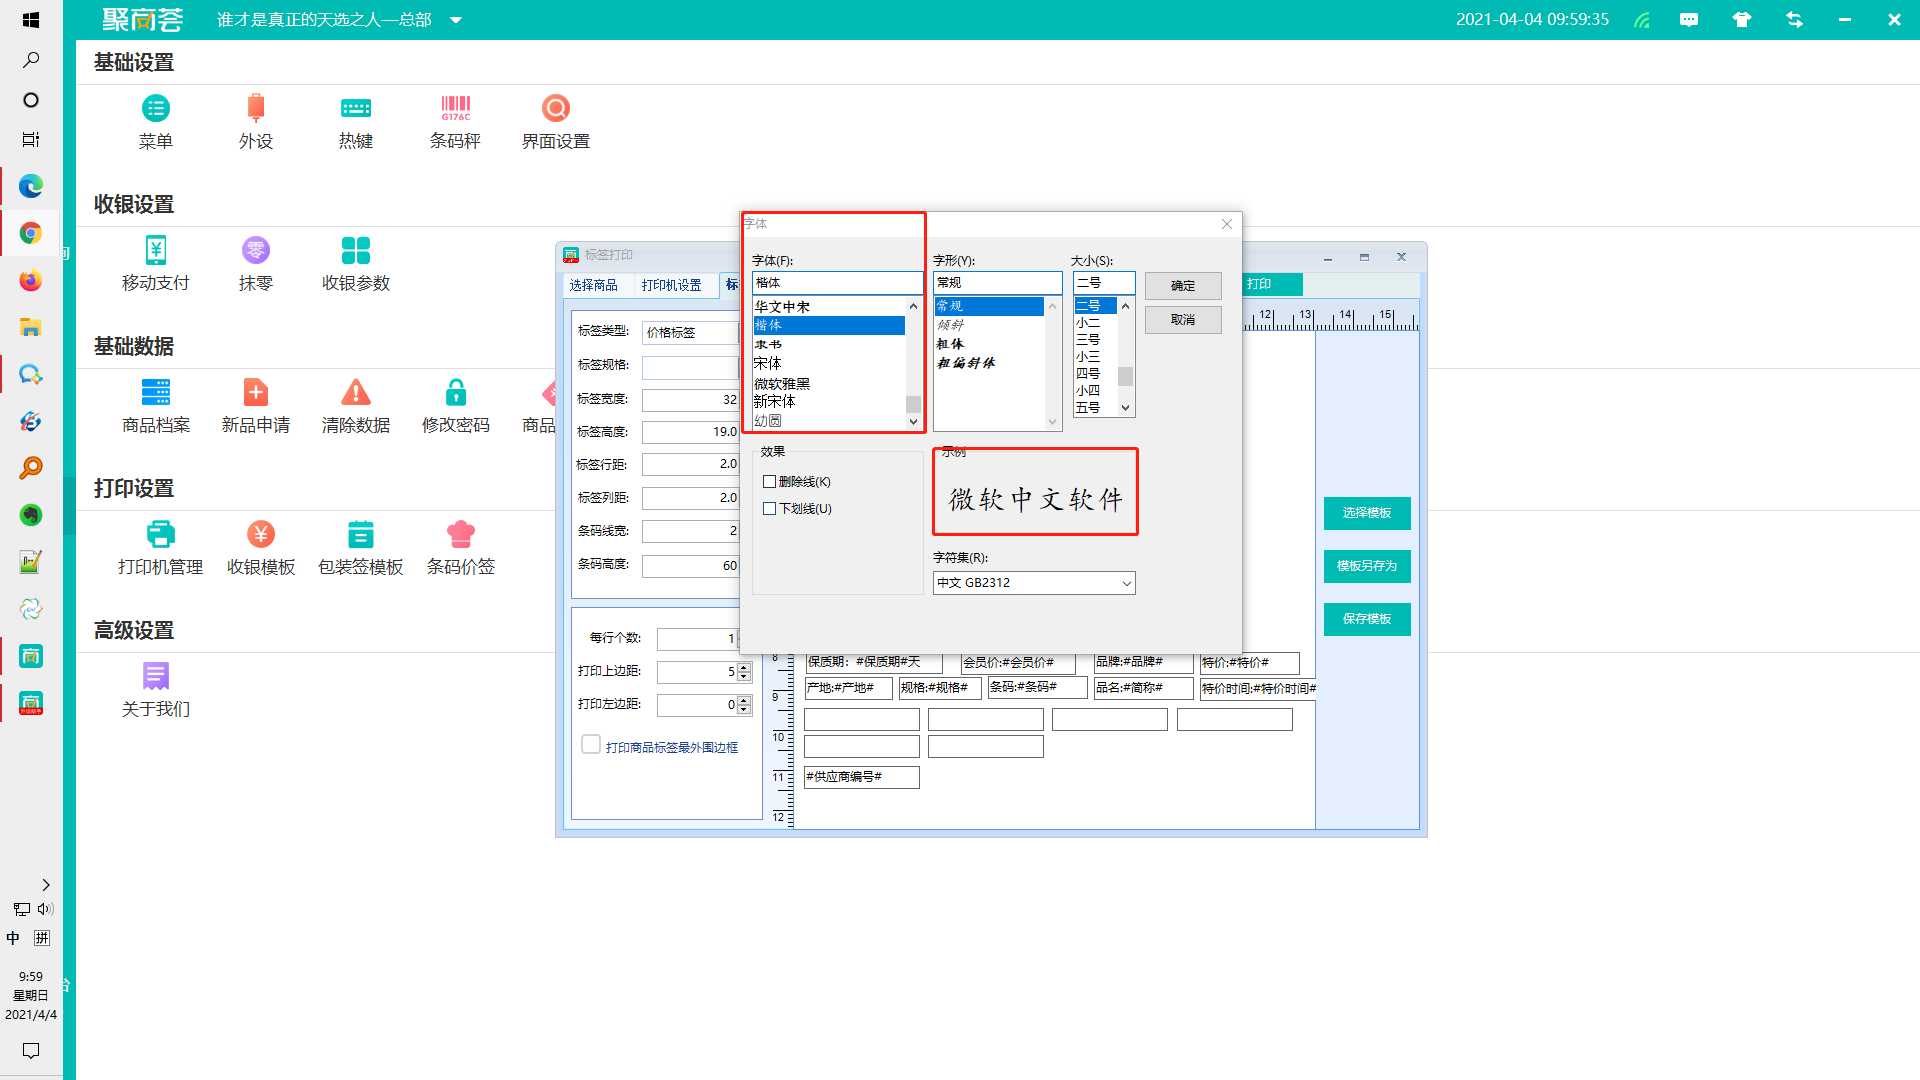Enable the 删除线 strikethrough checkbox
Screen dimensions: 1920x1080
coord(770,482)
